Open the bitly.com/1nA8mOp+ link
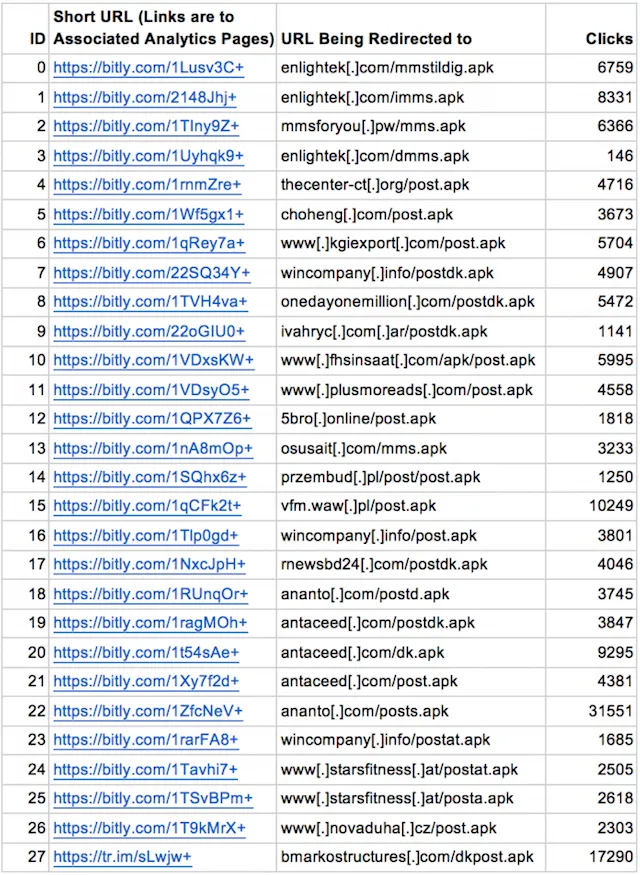Screen dimensions: 640x875 153,448
